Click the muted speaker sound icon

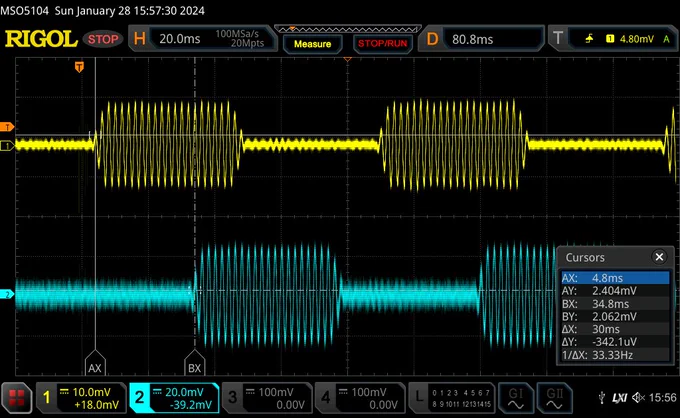(639, 398)
